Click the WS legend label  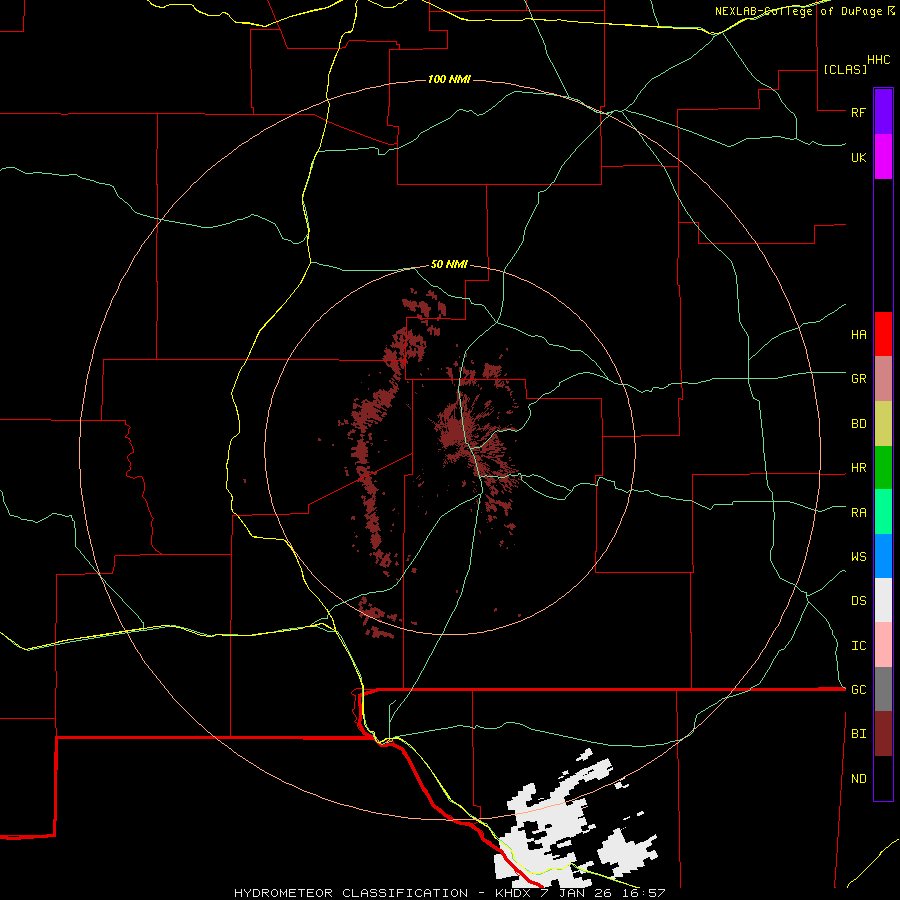pos(858,557)
